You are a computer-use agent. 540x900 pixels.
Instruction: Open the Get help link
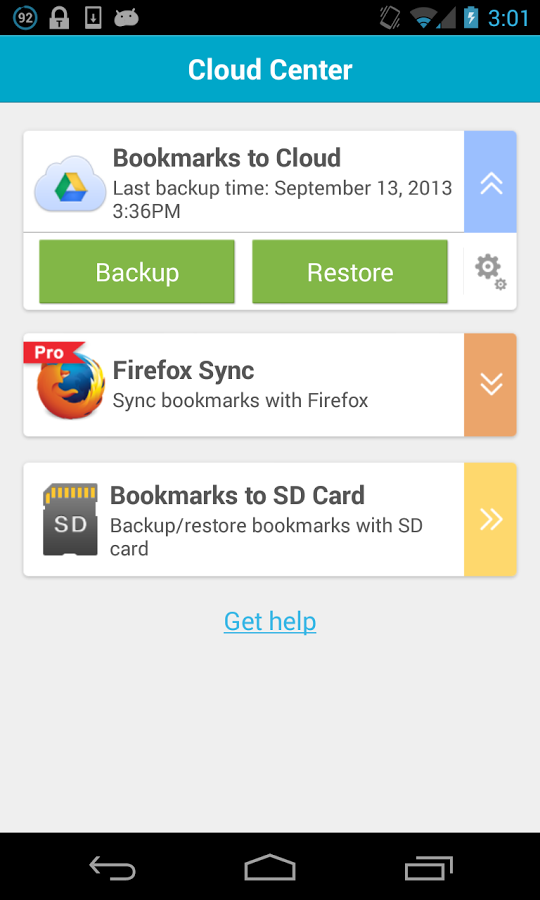270,621
